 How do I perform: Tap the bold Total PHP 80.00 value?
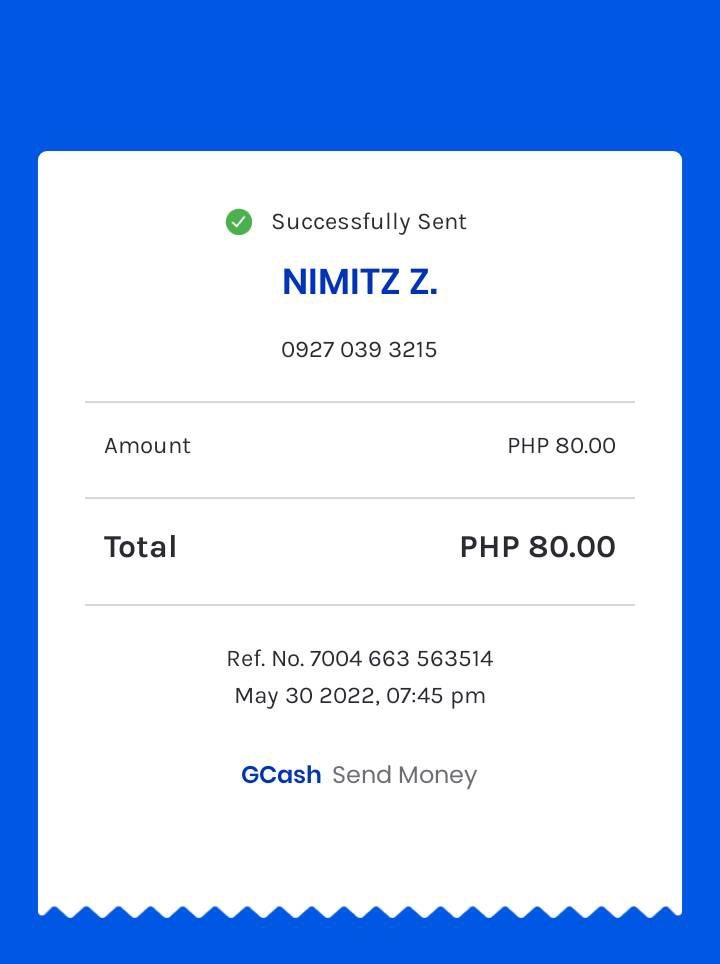point(537,547)
